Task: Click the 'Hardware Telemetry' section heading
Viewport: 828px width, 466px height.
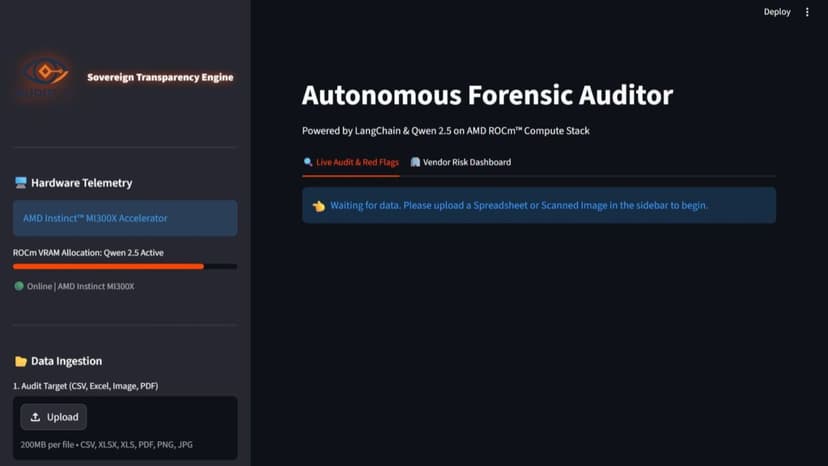Action: pyautogui.click(x=81, y=183)
